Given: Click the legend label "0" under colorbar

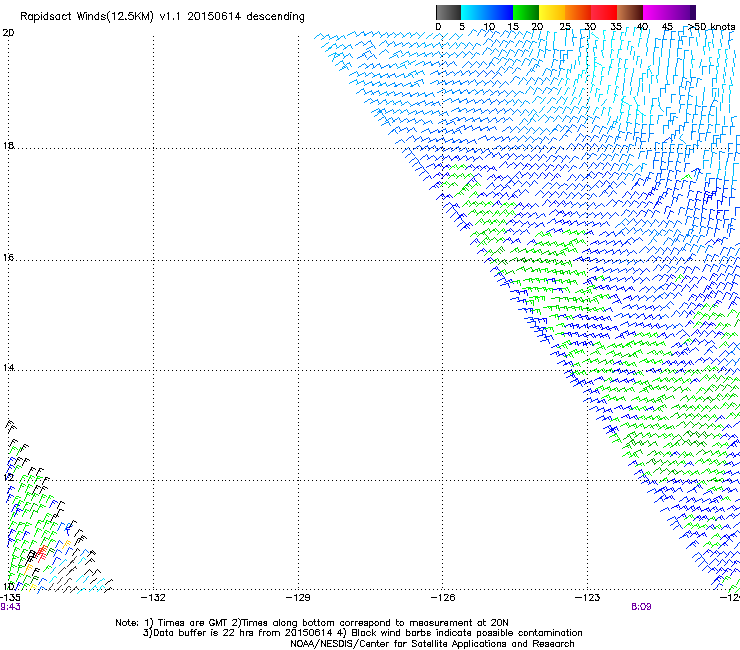Looking at the screenshot, I should (438, 27).
